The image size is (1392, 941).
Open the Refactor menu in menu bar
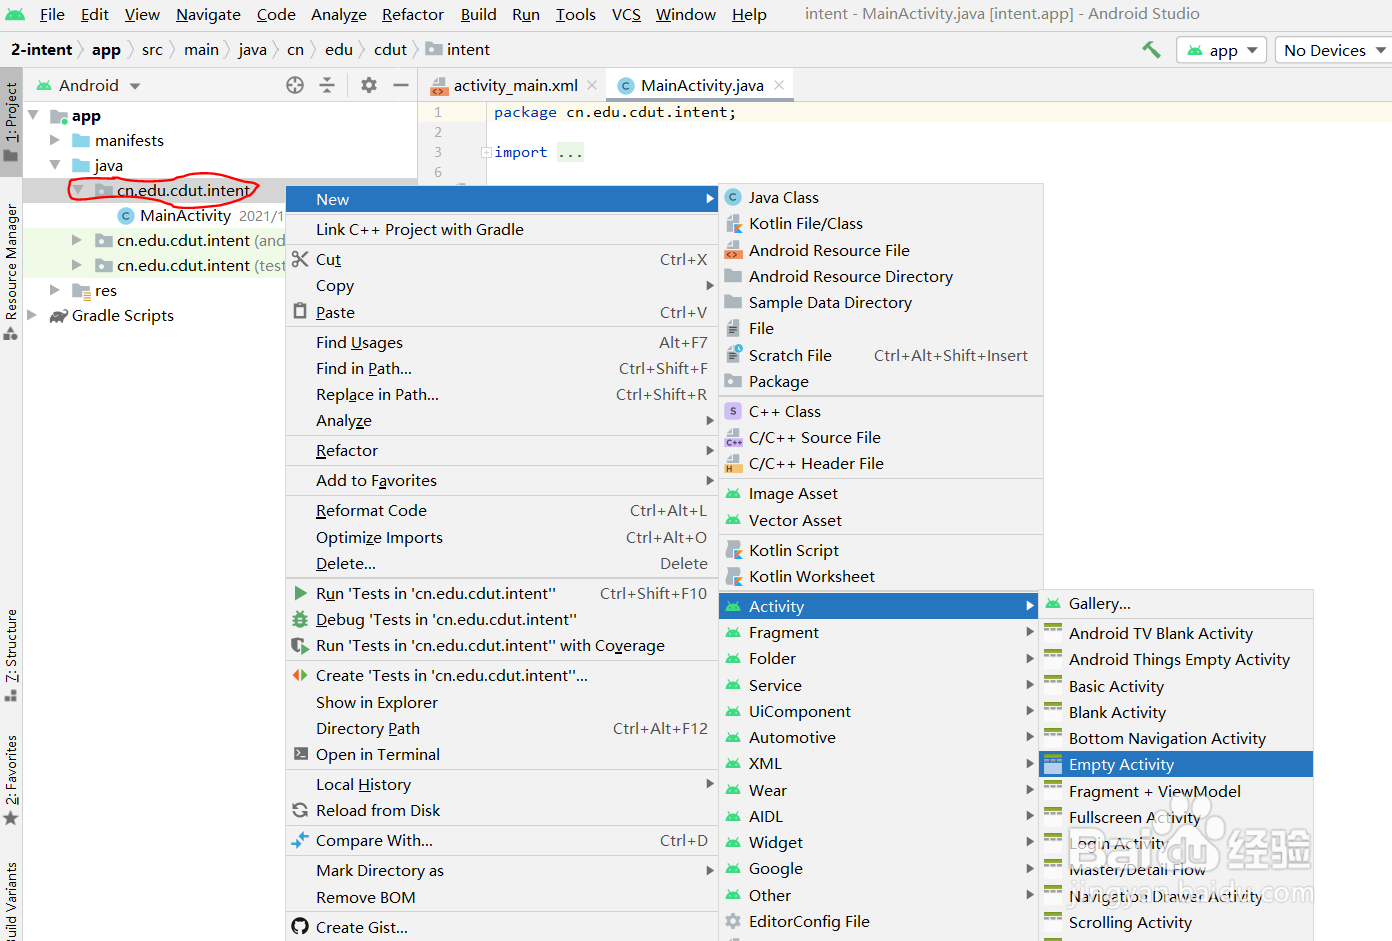(412, 14)
